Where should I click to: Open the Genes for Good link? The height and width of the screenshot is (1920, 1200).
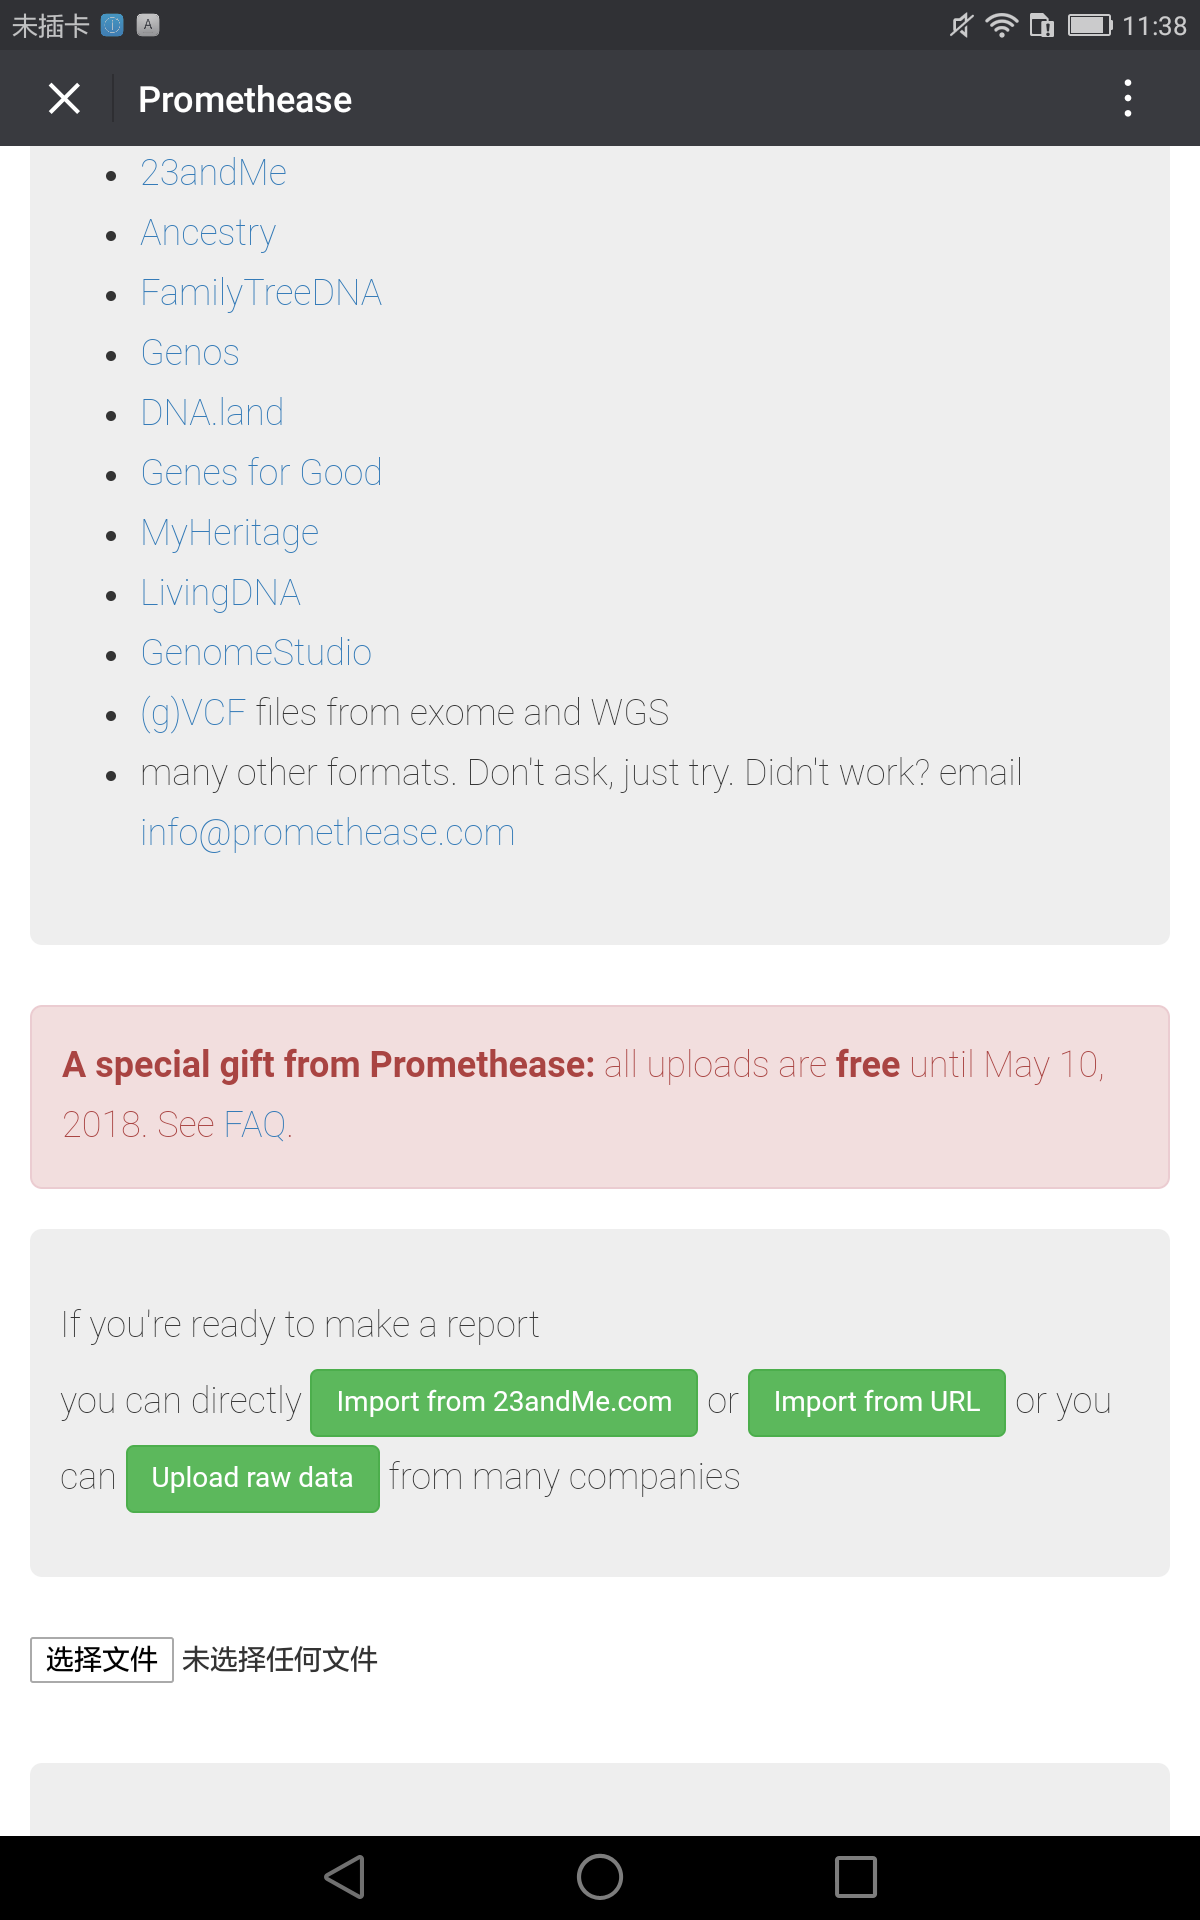coord(261,473)
